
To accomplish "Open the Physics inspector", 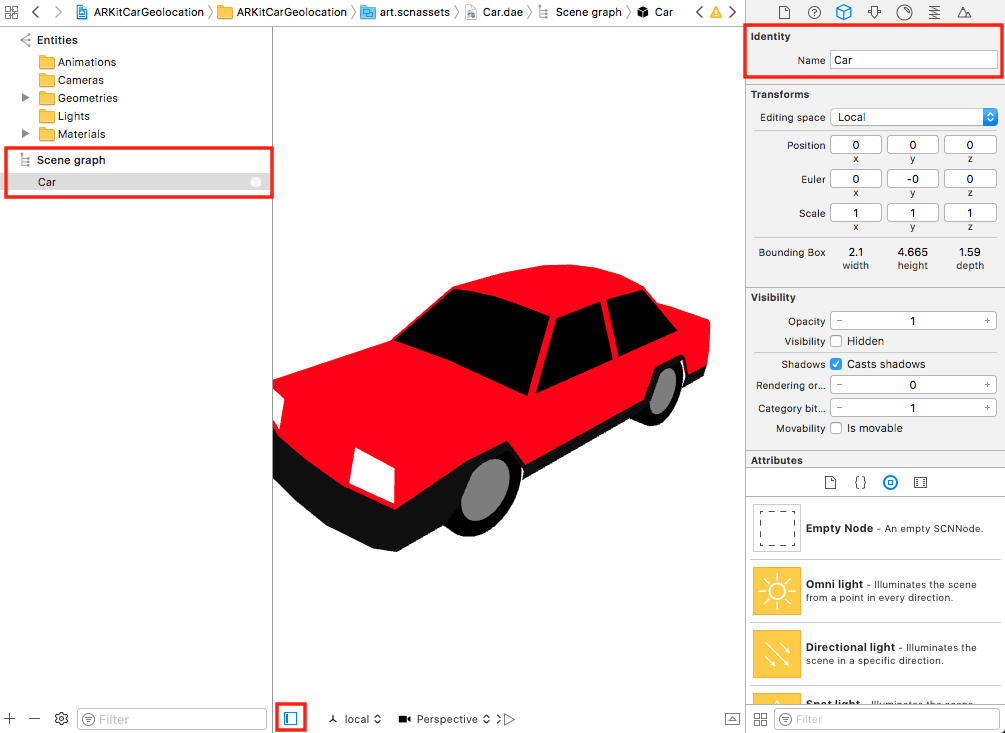I will click(x=873, y=12).
